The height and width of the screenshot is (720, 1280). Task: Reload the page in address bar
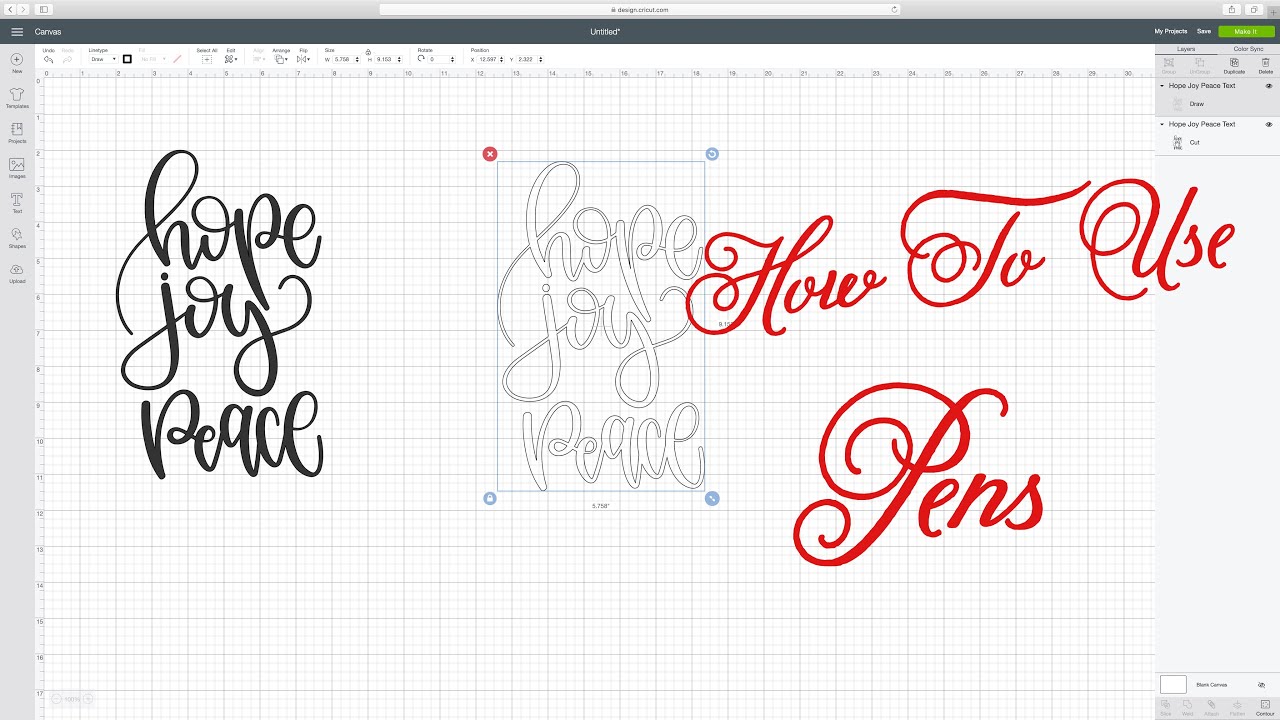894,9
